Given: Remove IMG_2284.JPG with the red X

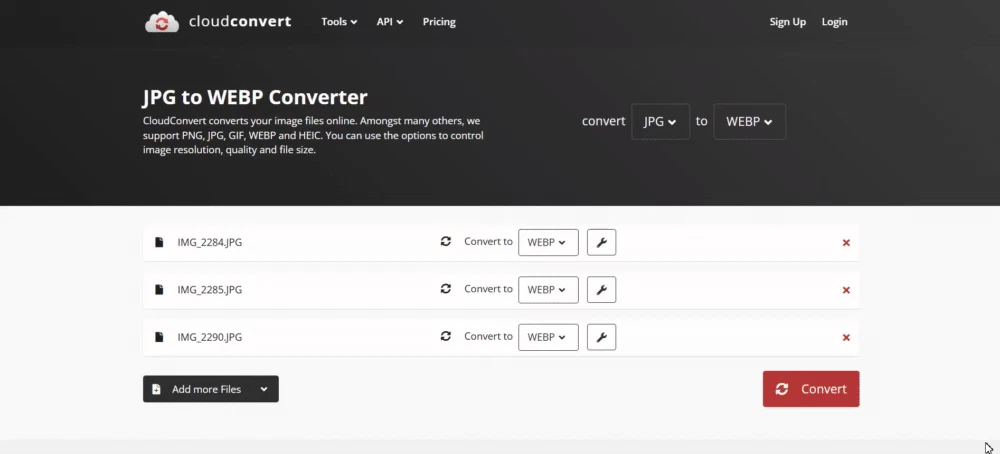Looking at the screenshot, I should tap(846, 243).
